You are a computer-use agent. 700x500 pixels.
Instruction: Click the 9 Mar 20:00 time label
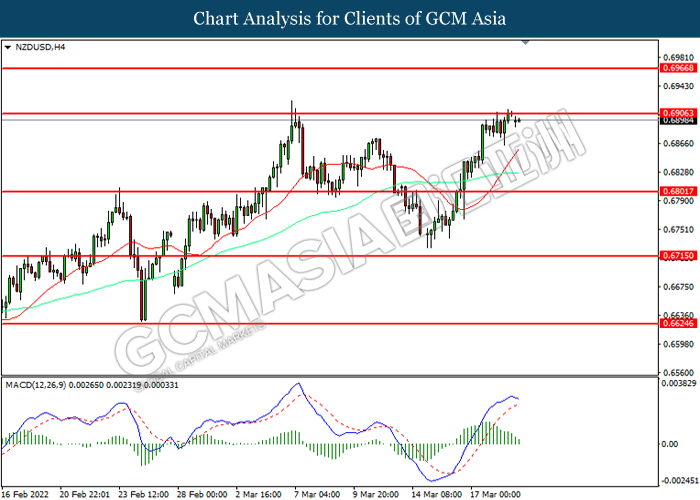[x=376, y=494]
